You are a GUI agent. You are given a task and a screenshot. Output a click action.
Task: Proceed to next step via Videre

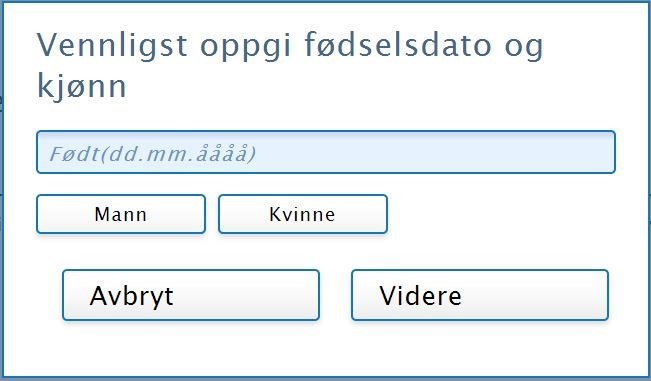point(480,295)
